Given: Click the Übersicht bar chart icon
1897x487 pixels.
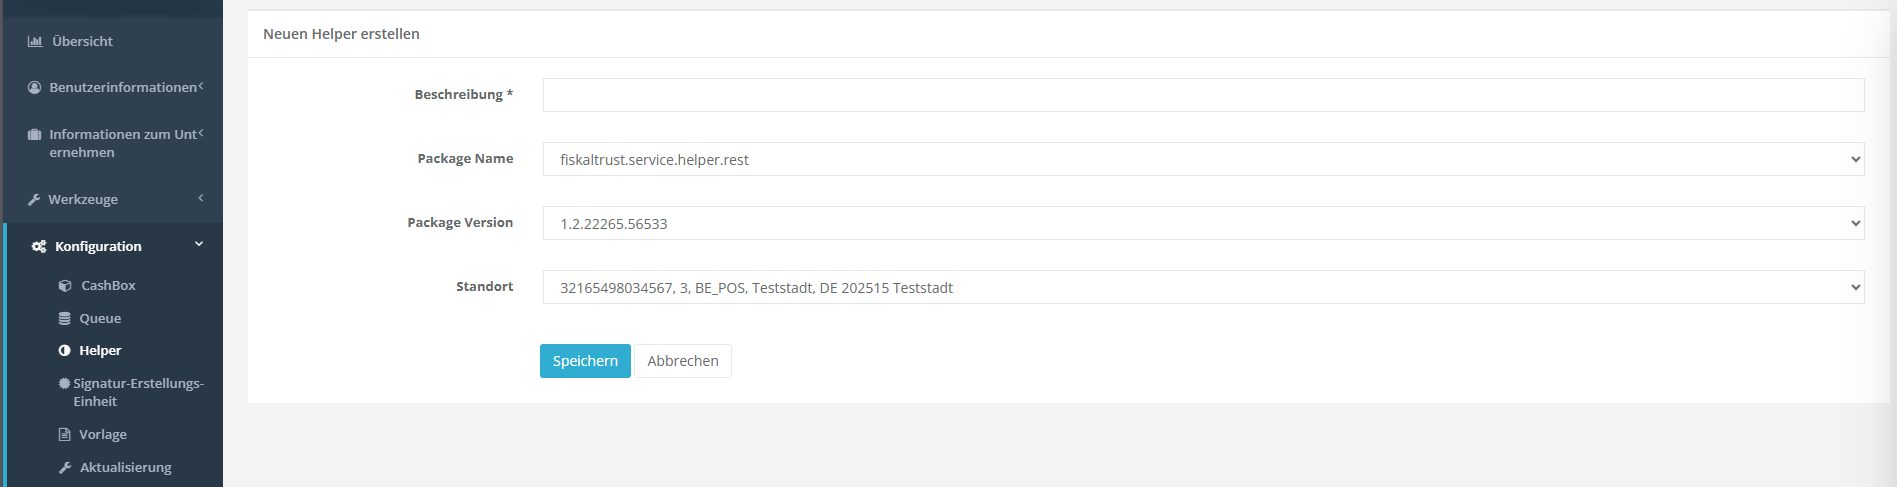Looking at the screenshot, I should click(35, 42).
